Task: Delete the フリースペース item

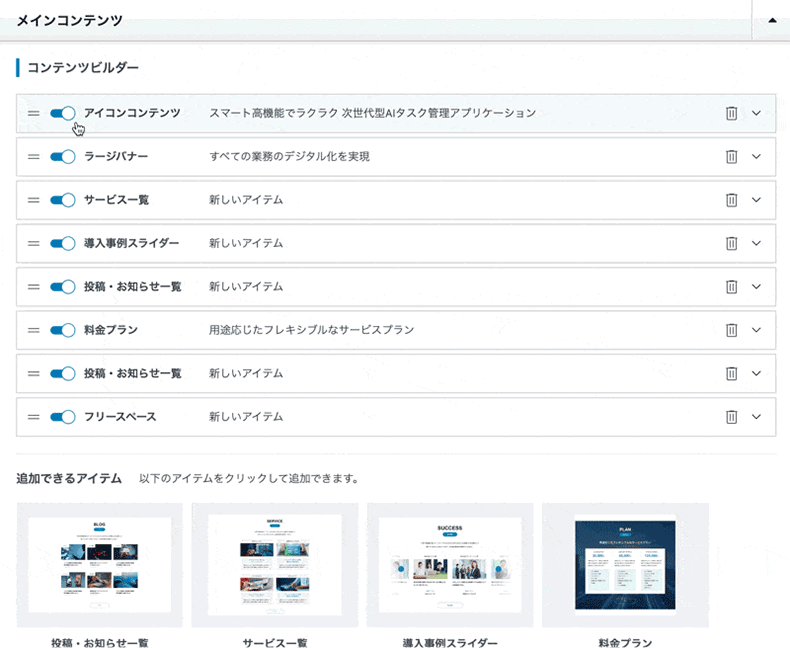Action: tap(731, 416)
